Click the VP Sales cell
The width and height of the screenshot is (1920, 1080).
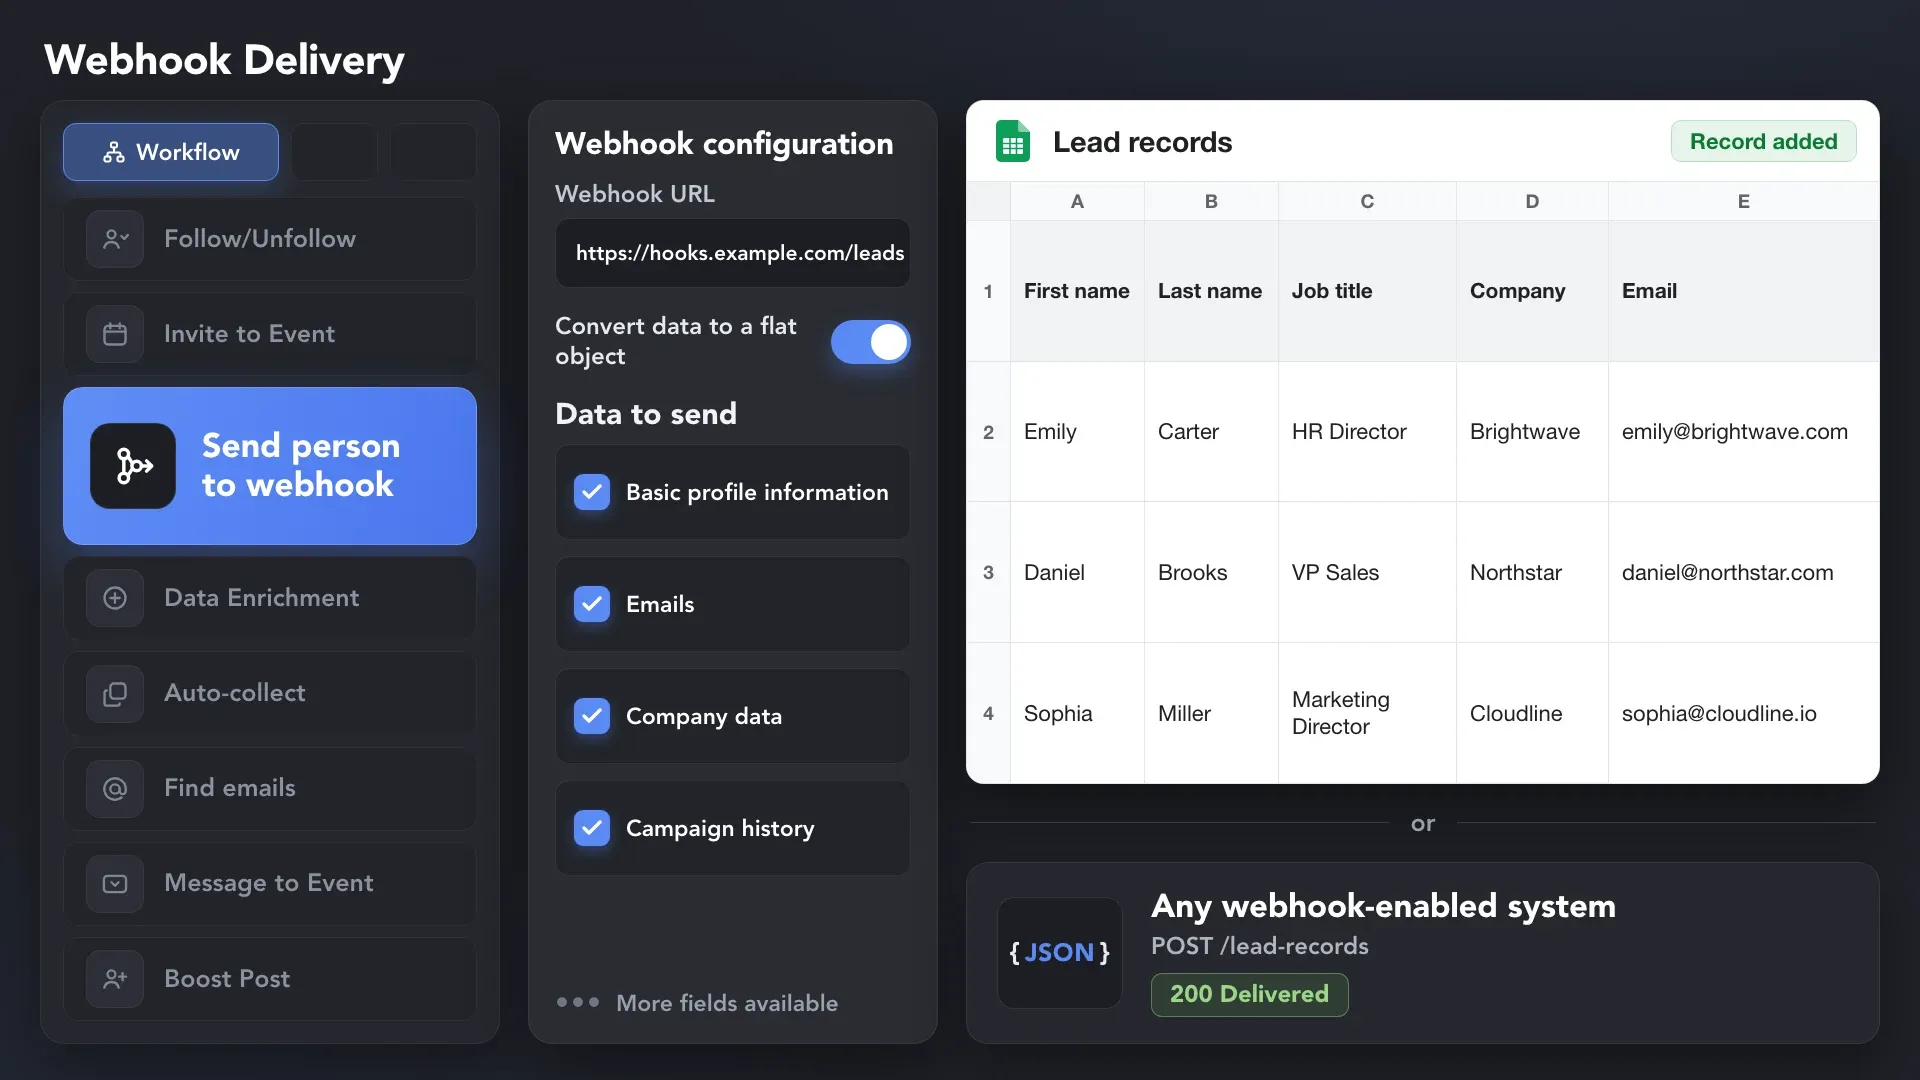coord(1367,572)
